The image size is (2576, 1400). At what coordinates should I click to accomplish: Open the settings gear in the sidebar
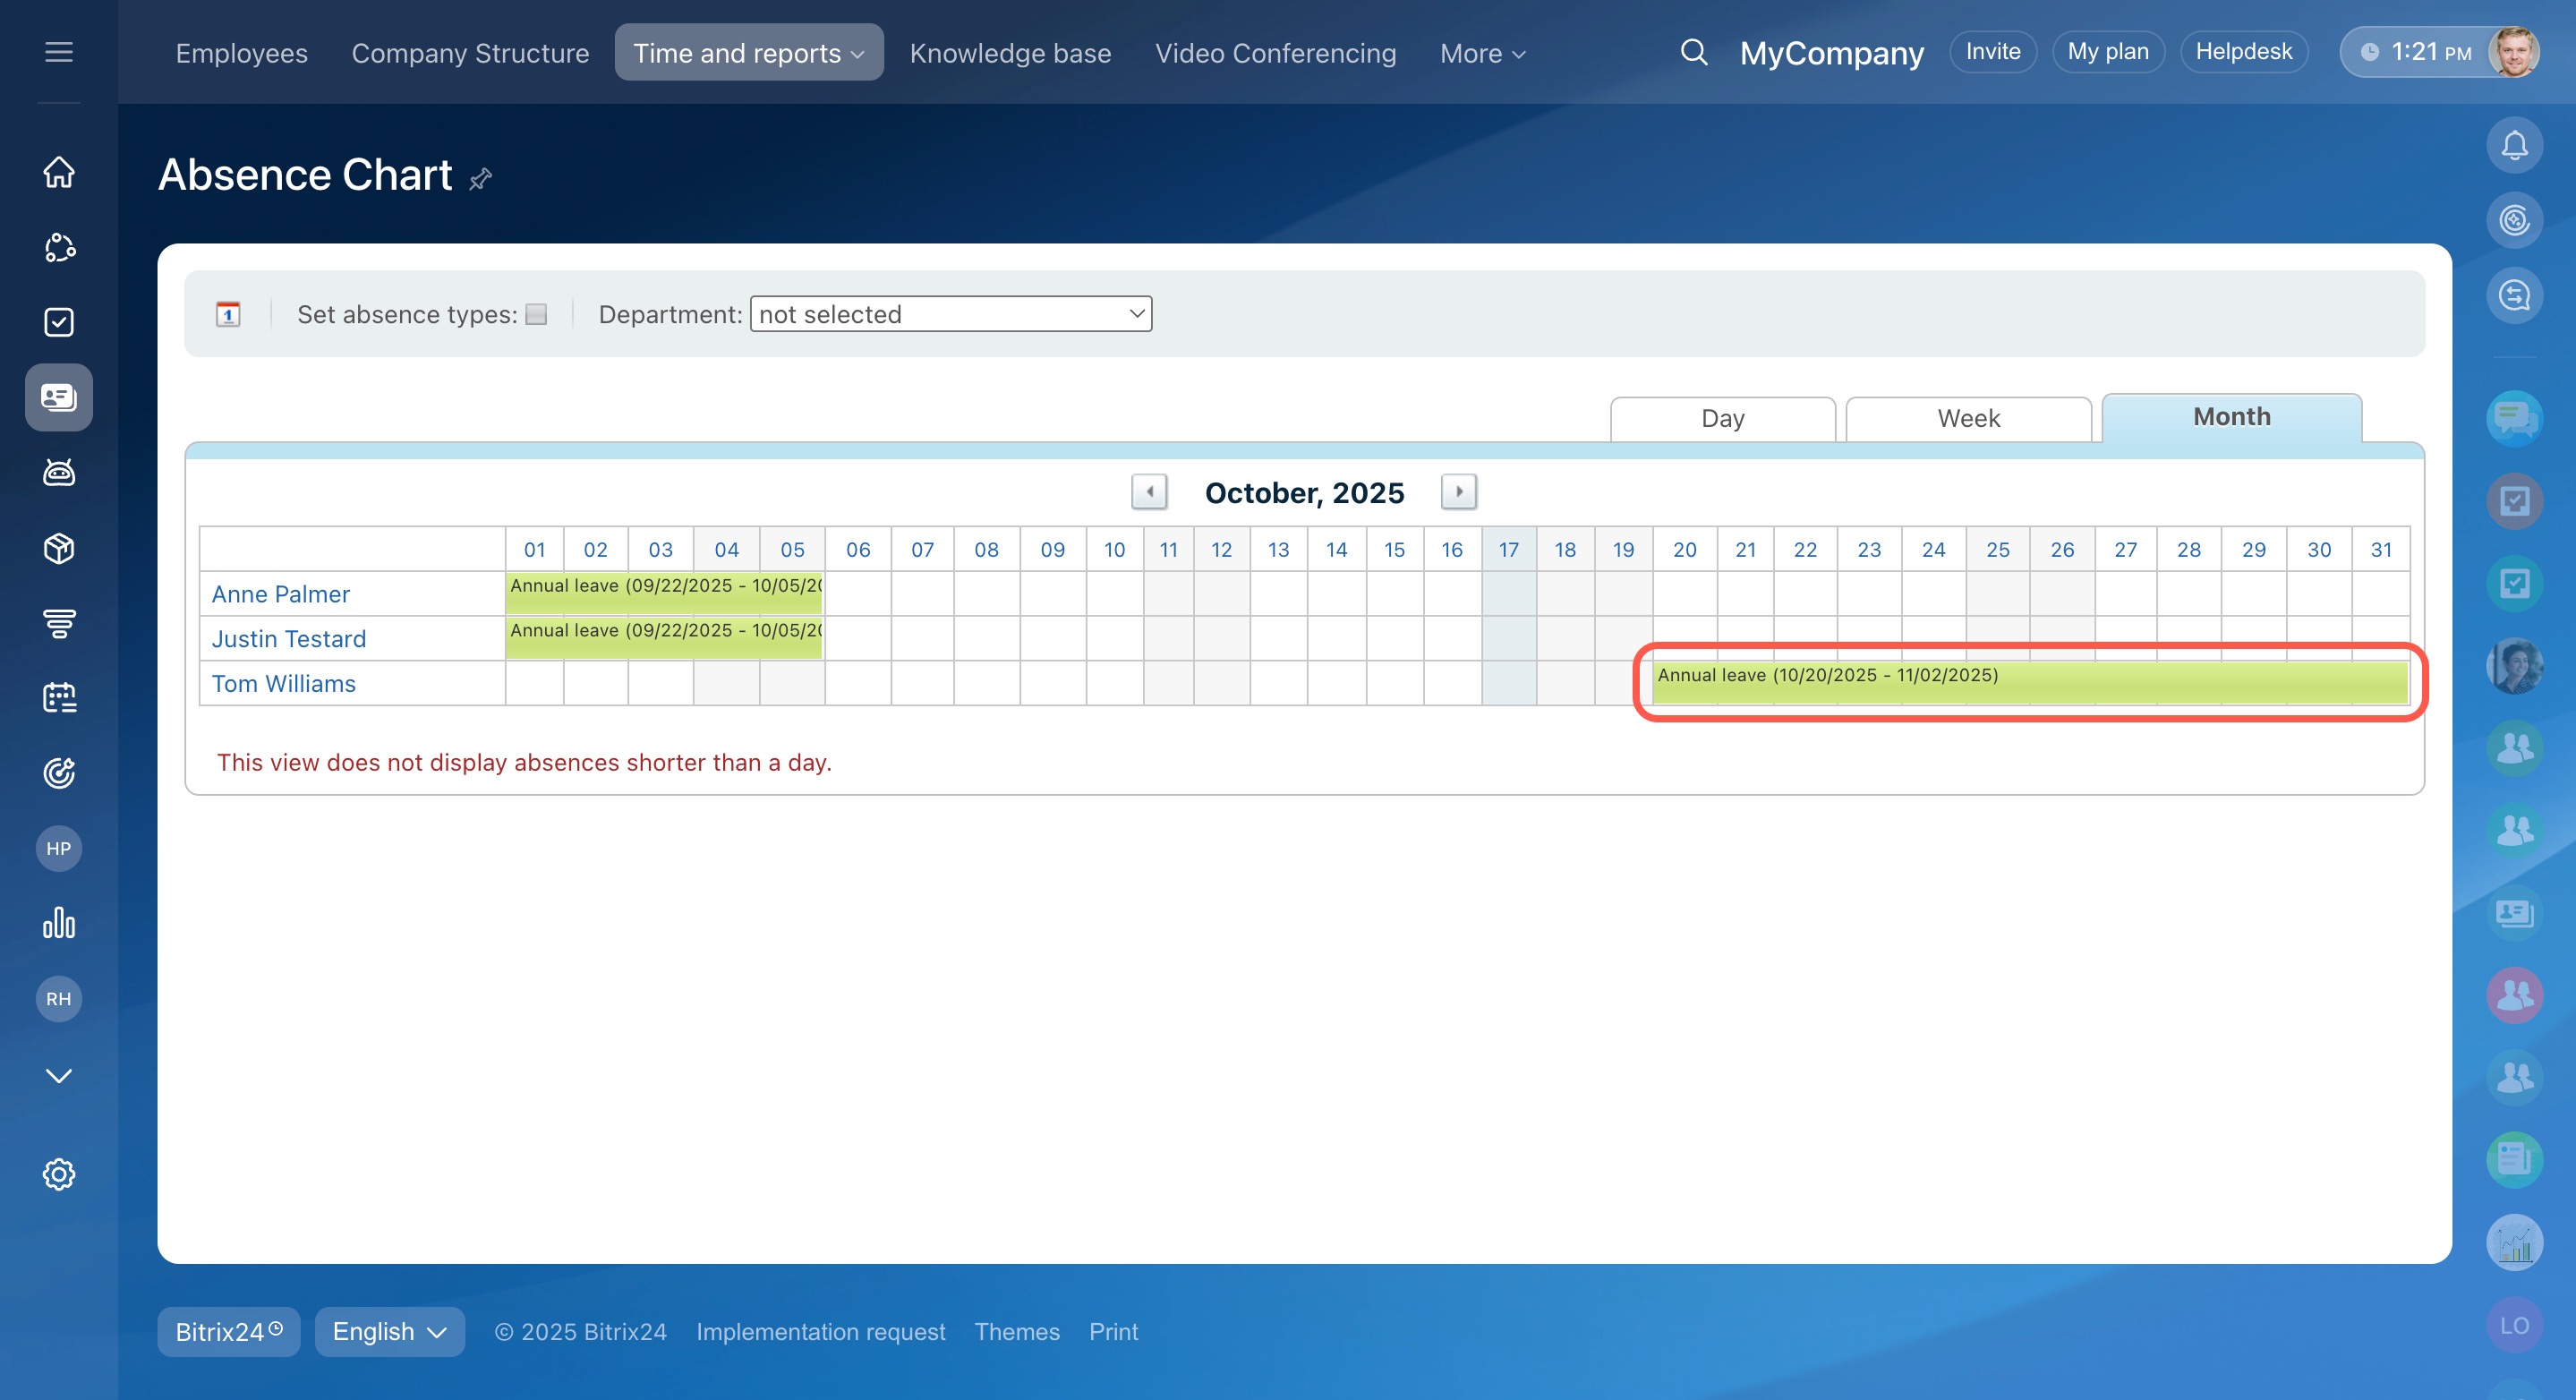tap(59, 1174)
